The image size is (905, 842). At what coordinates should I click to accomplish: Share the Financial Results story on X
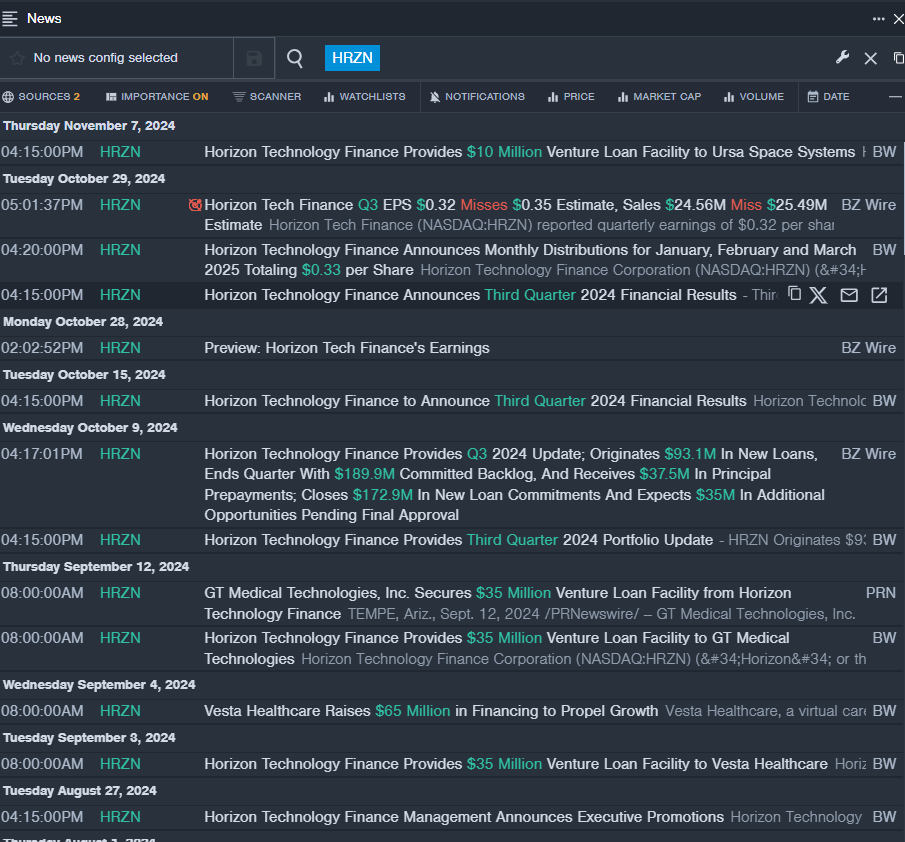click(819, 295)
